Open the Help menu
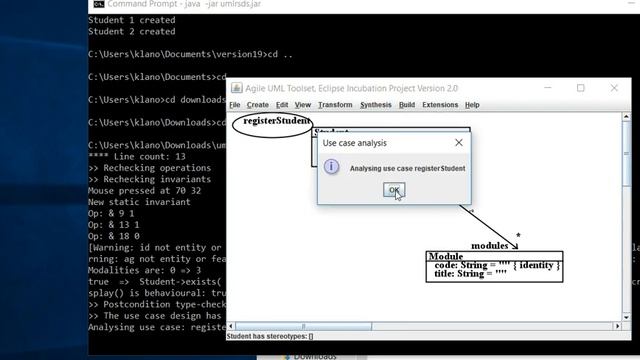The width and height of the screenshot is (640, 360). tap(472, 105)
